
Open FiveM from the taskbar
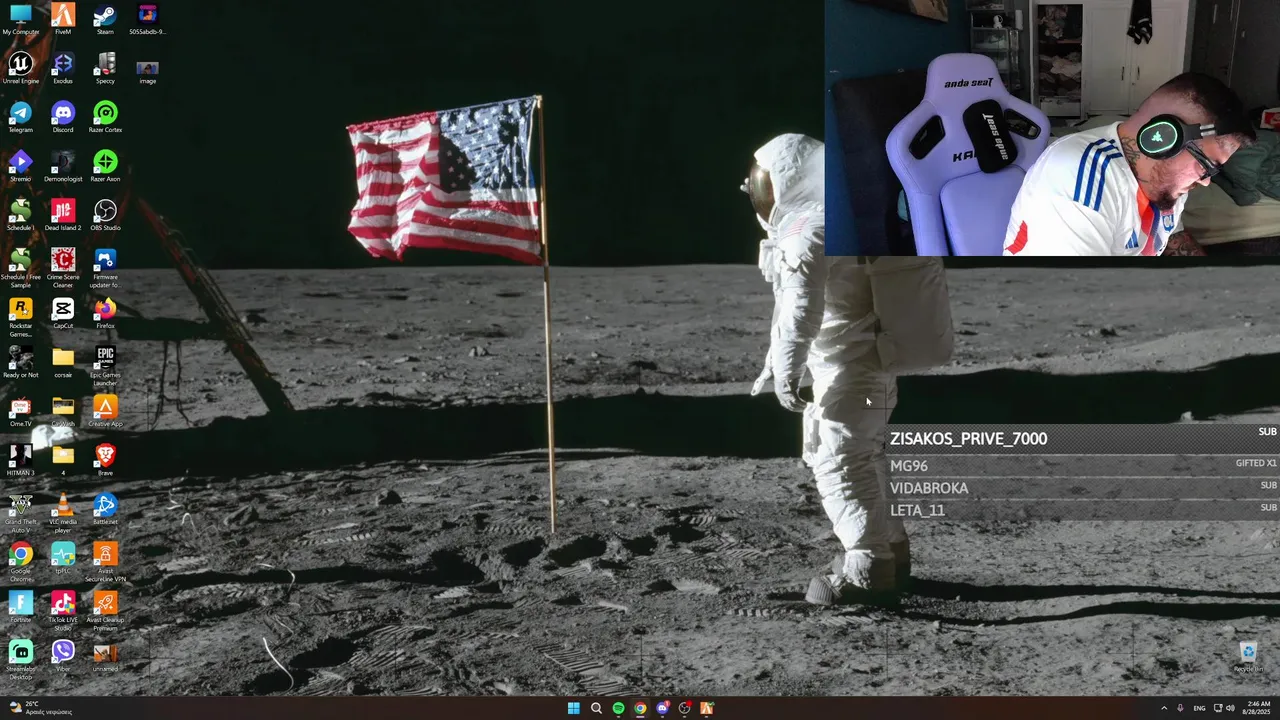tap(707, 708)
